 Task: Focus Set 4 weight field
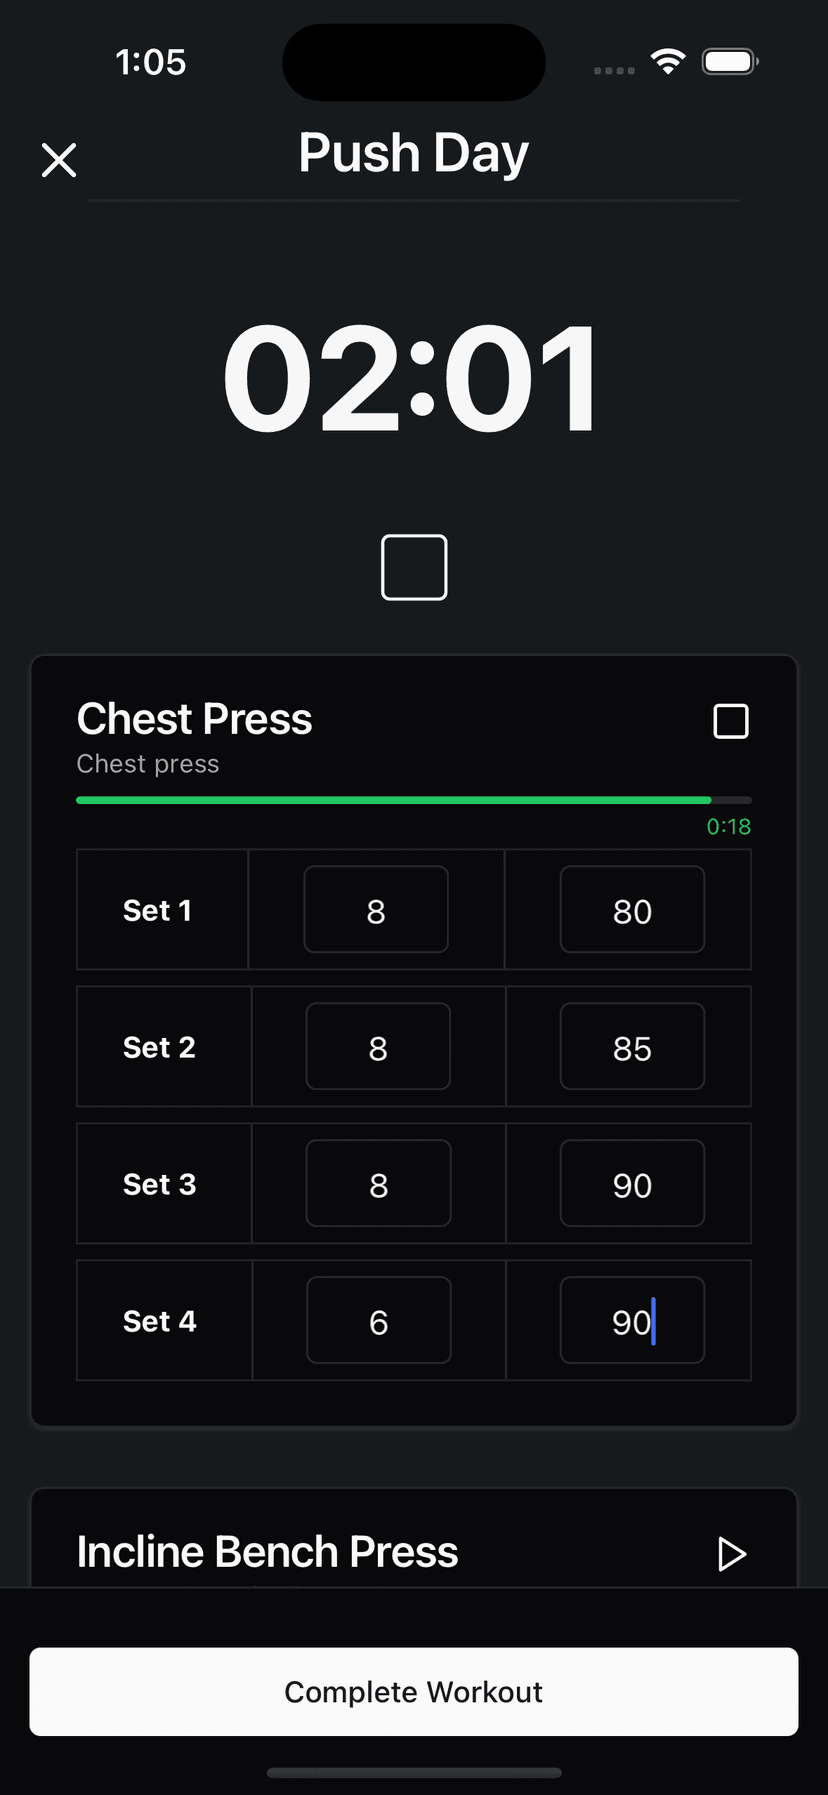[x=632, y=1321]
